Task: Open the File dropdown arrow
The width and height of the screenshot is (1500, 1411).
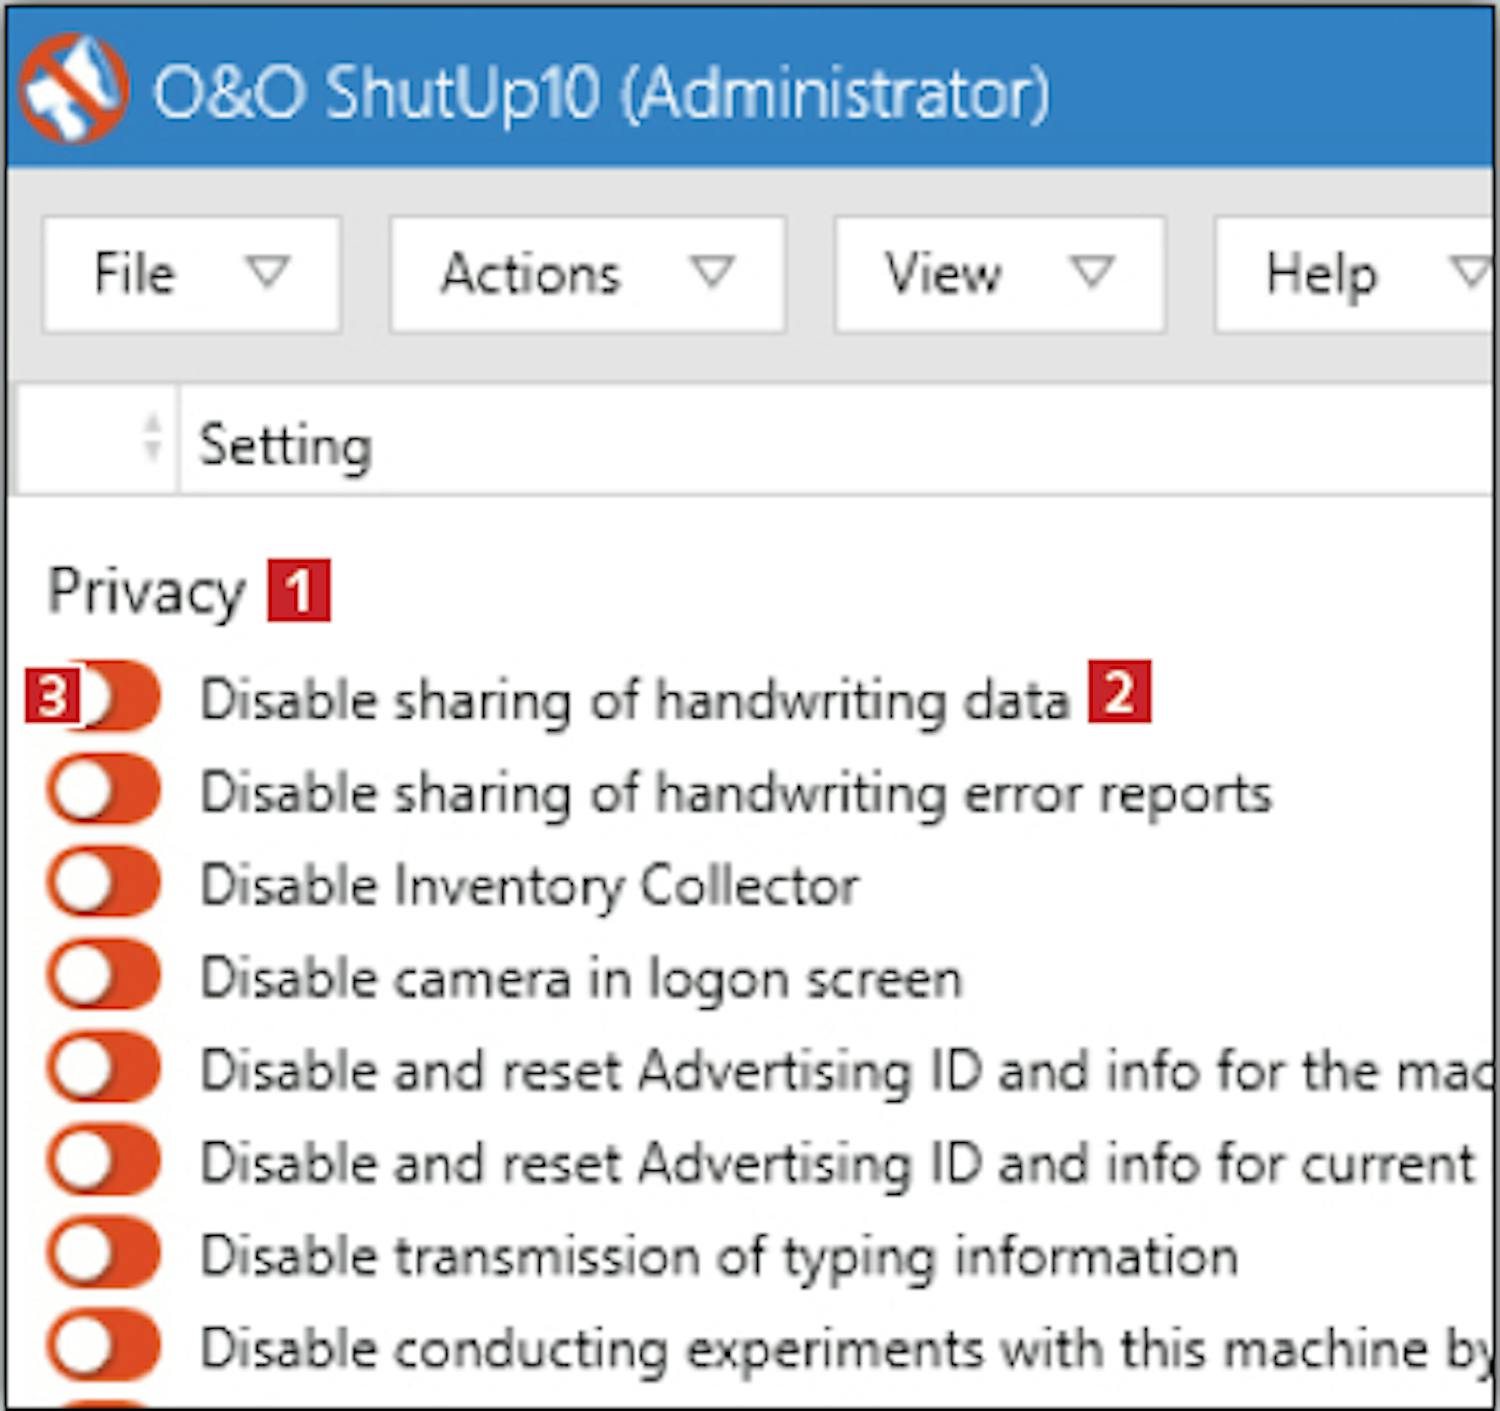Action: pyautogui.click(x=267, y=272)
